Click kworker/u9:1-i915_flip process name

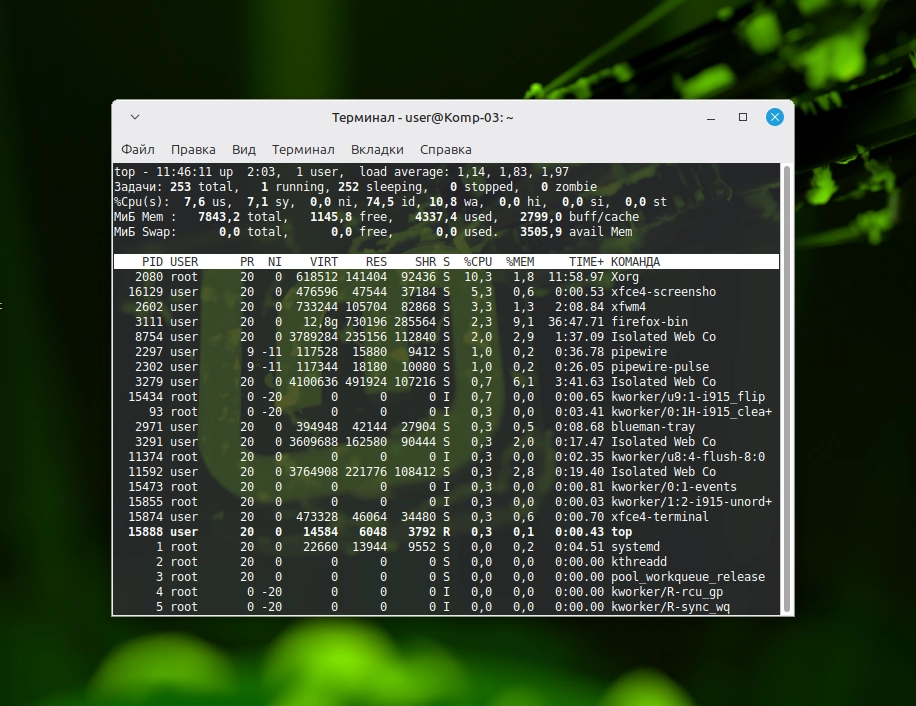point(688,397)
